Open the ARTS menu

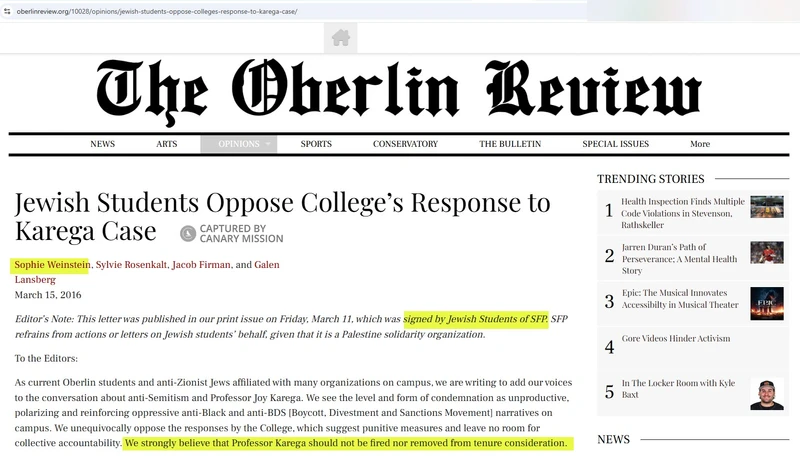point(166,144)
